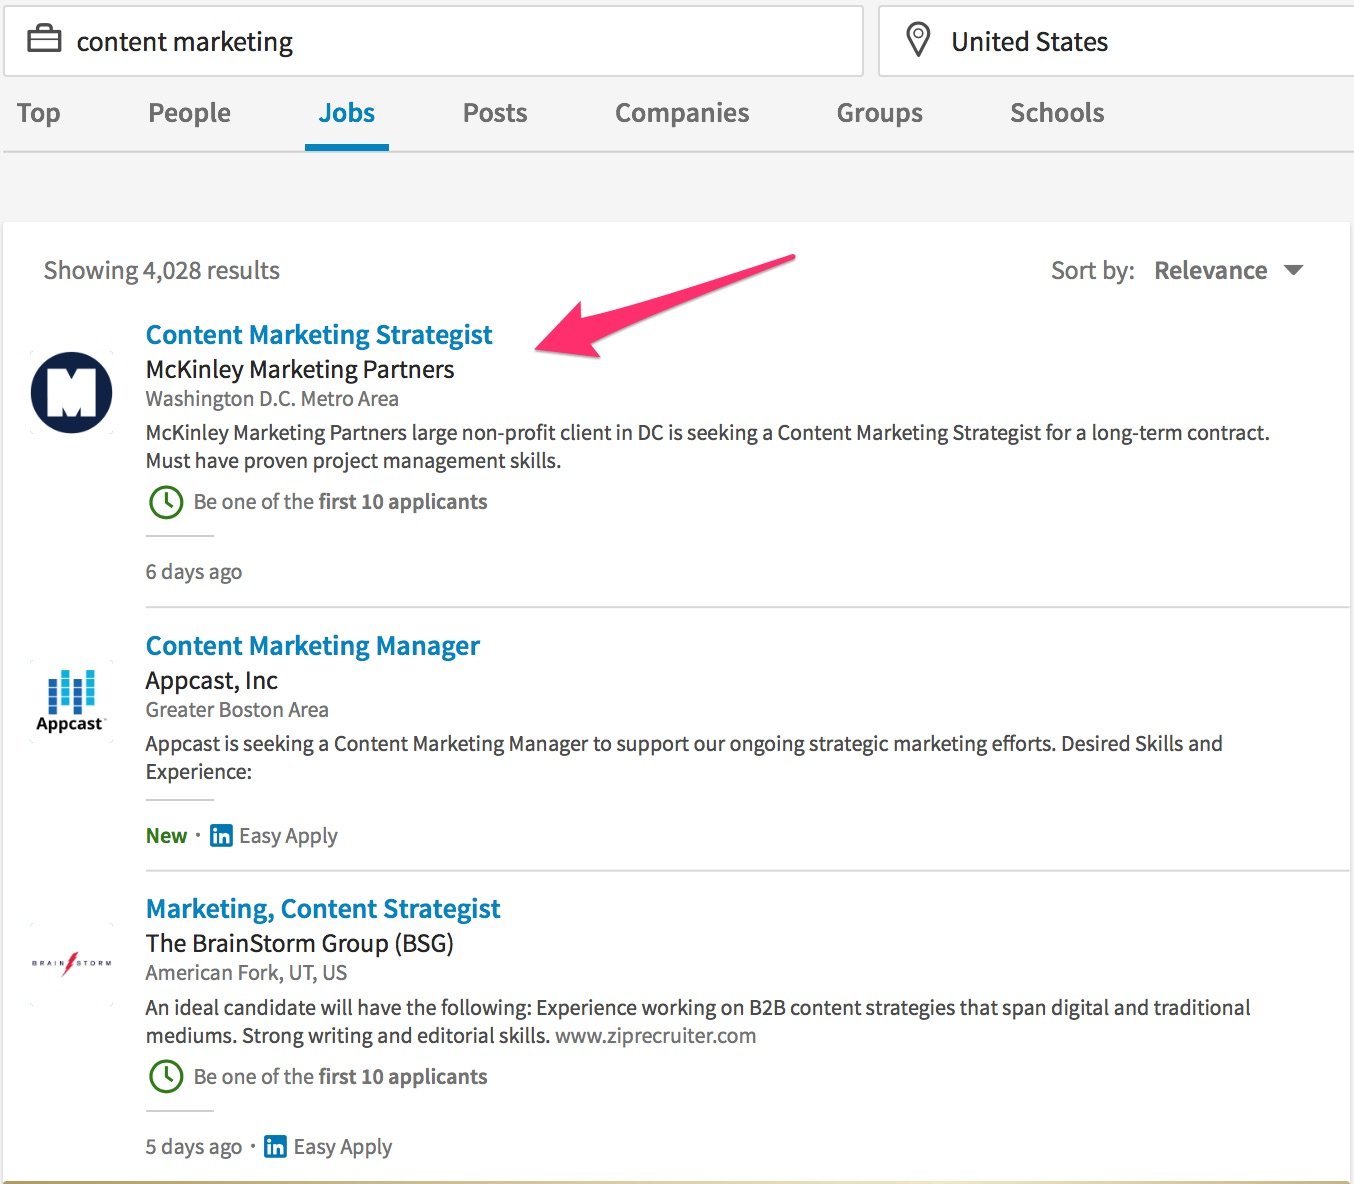Click the www.ziprecruiter.com text

(x=656, y=1036)
